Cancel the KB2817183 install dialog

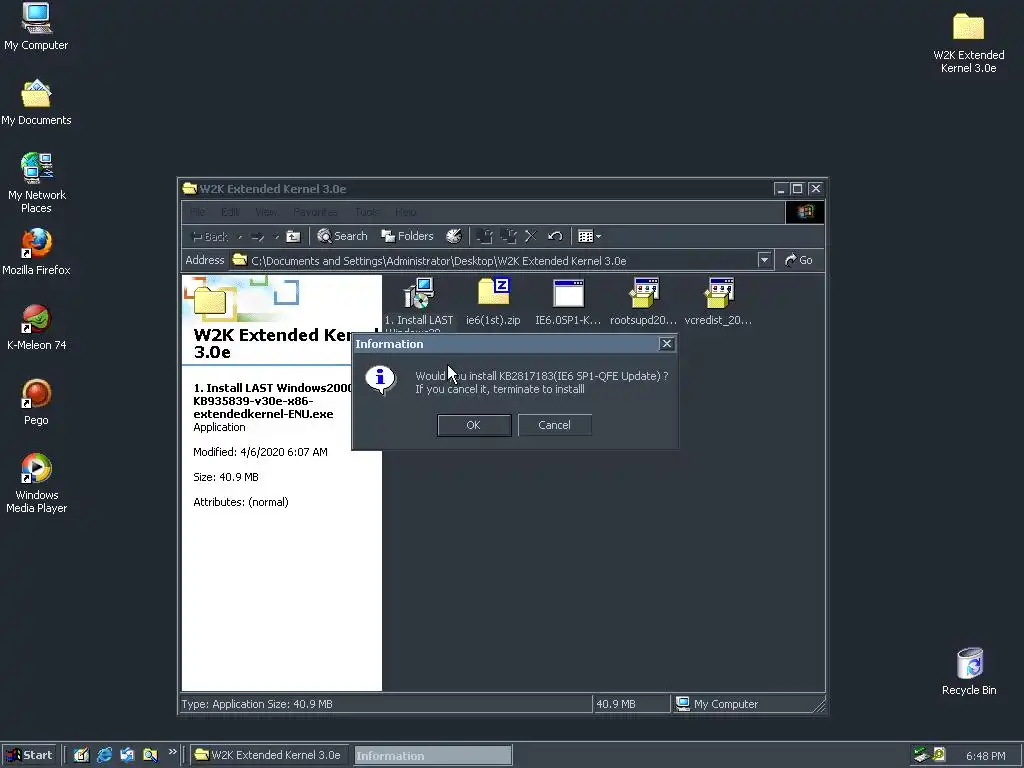click(x=554, y=425)
